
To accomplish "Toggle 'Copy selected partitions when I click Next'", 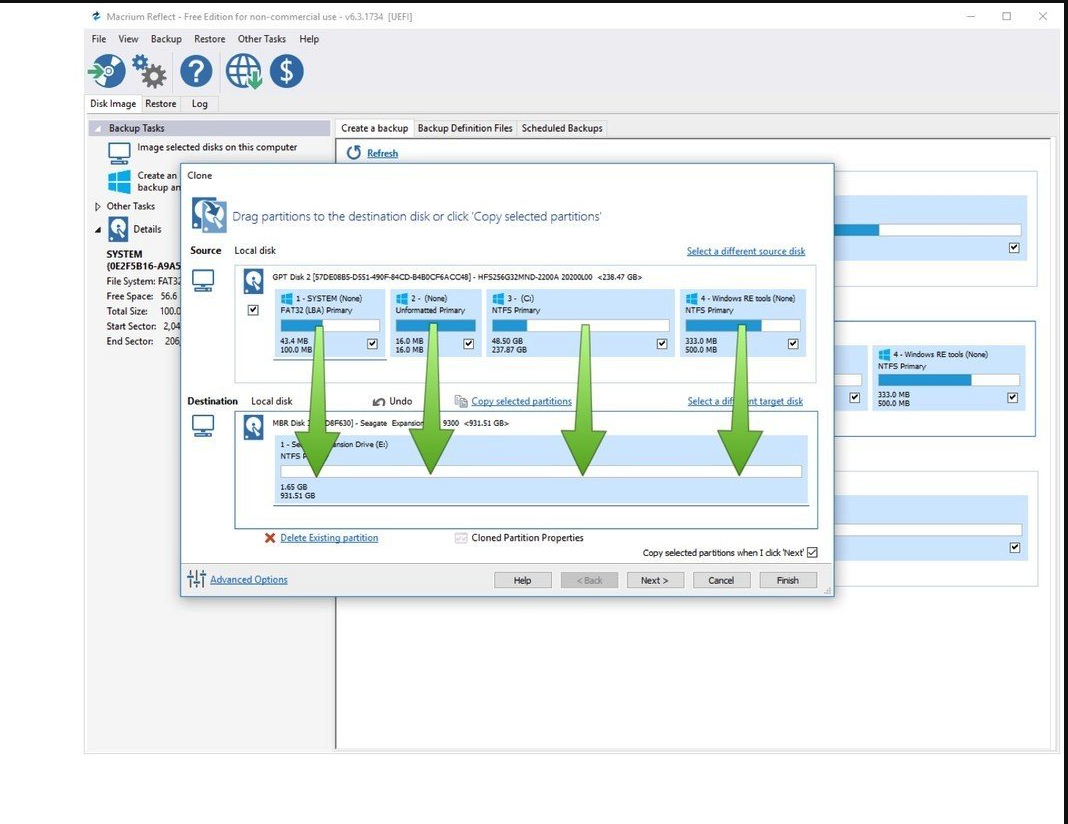I will [x=812, y=552].
